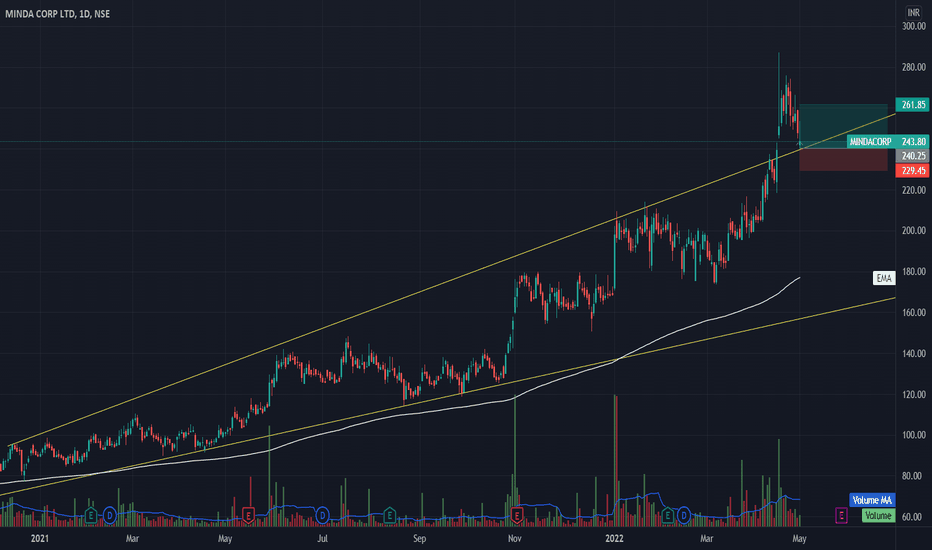Screen dimensions: 932x550
Task: Click the 160.00 price axis value
Action: [x=914, y=312]
